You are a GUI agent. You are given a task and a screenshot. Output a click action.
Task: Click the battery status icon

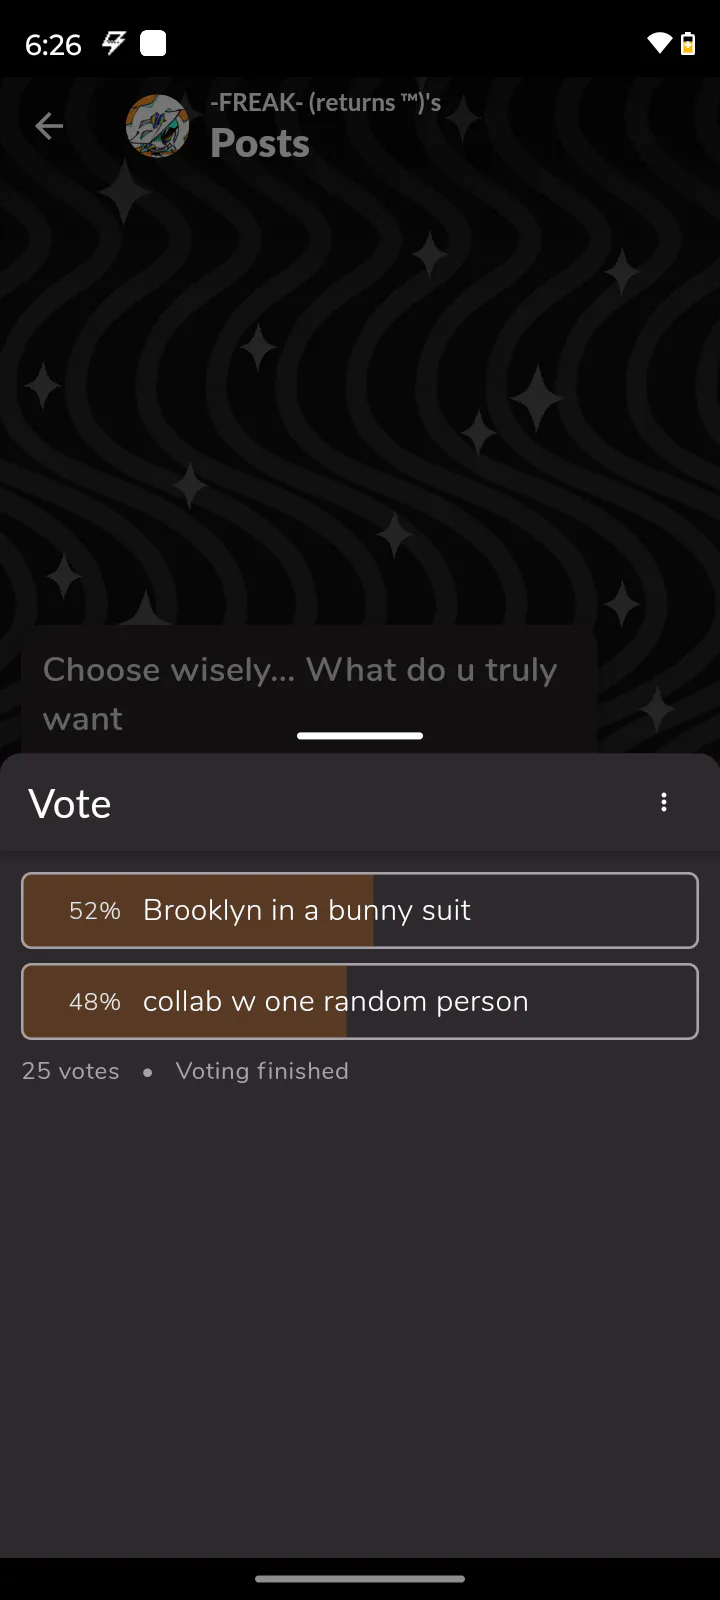point(688,43)
